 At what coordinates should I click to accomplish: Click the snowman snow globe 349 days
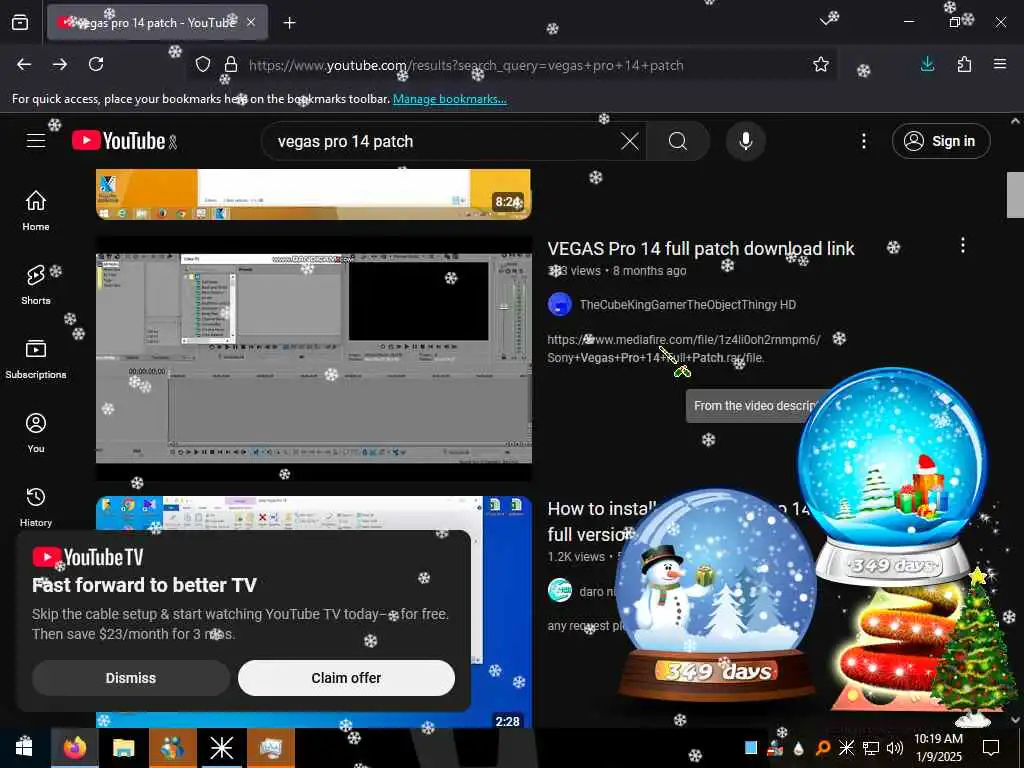coord(716,594)
